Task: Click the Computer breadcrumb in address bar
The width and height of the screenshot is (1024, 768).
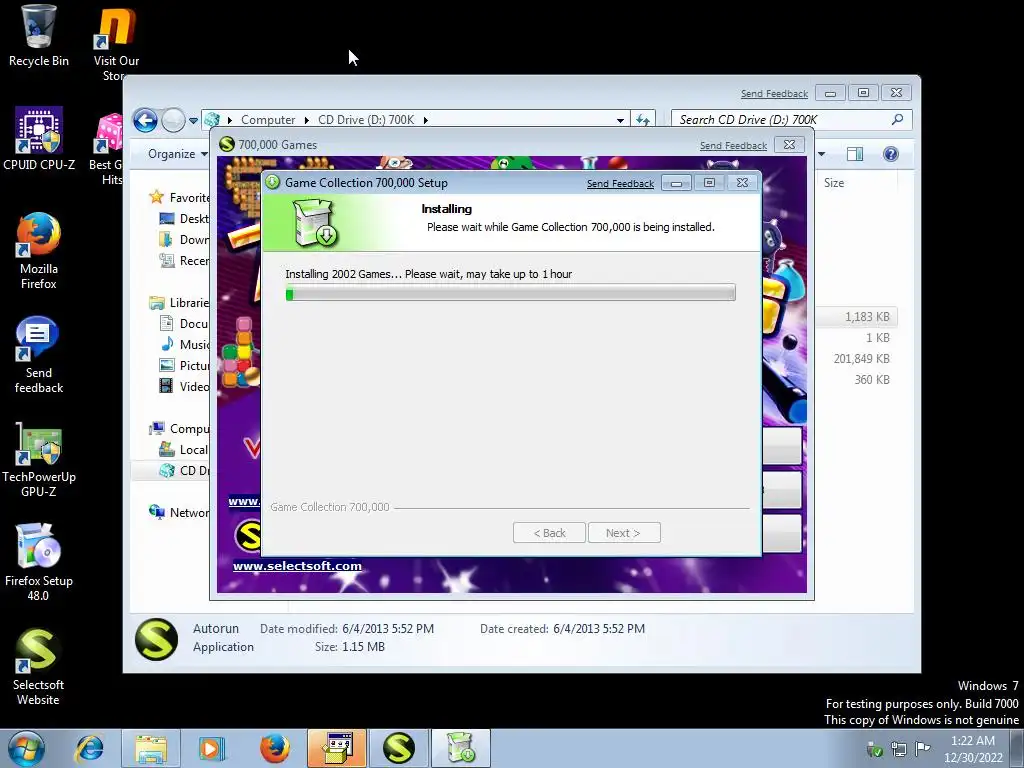Action: (268, 120)
